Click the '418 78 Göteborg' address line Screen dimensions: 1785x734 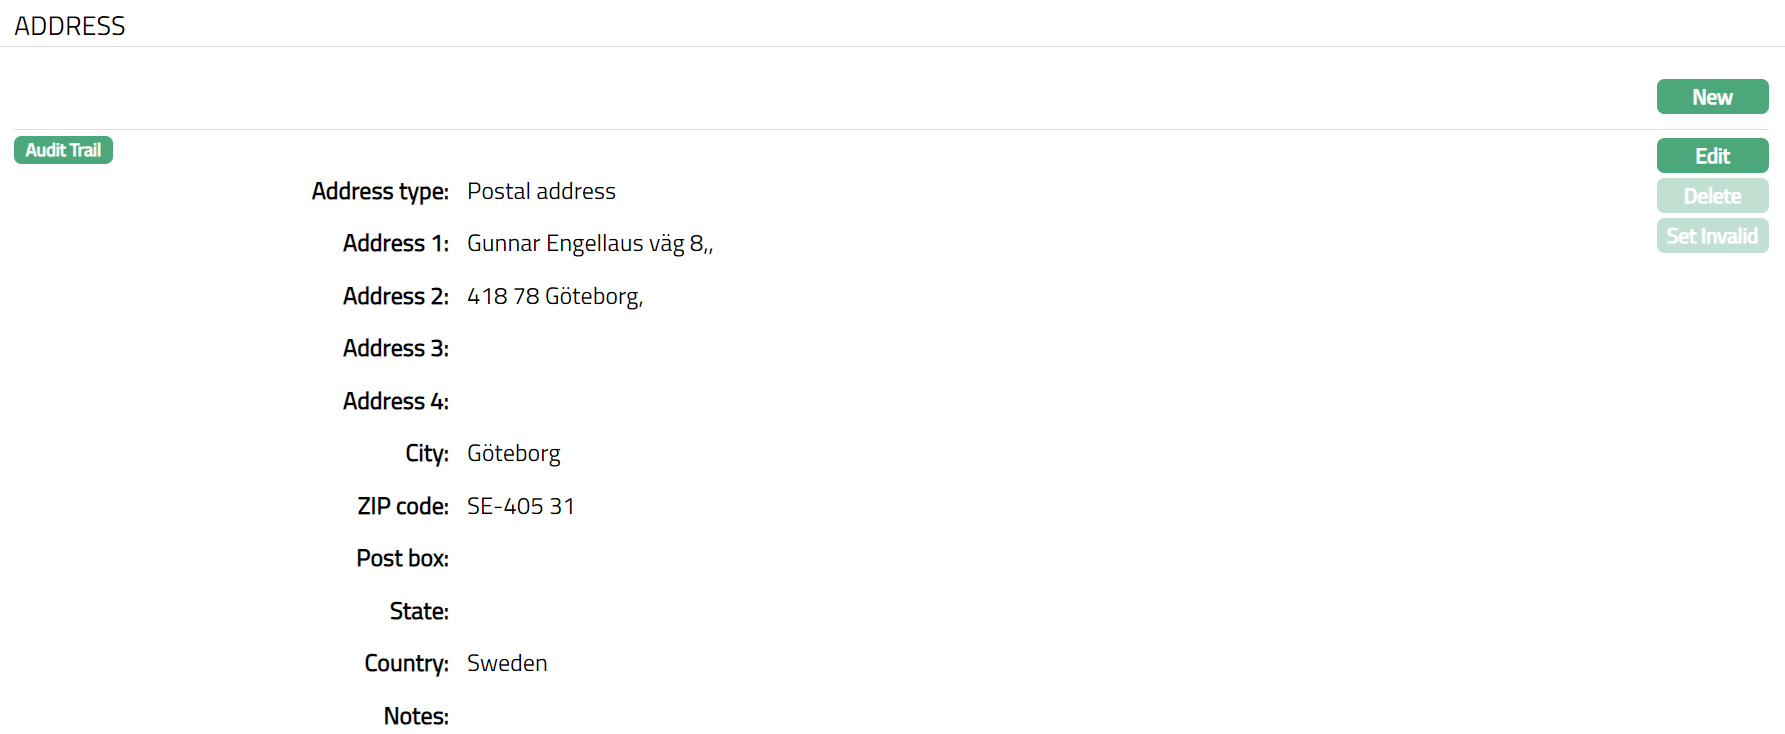pos(554,297)
